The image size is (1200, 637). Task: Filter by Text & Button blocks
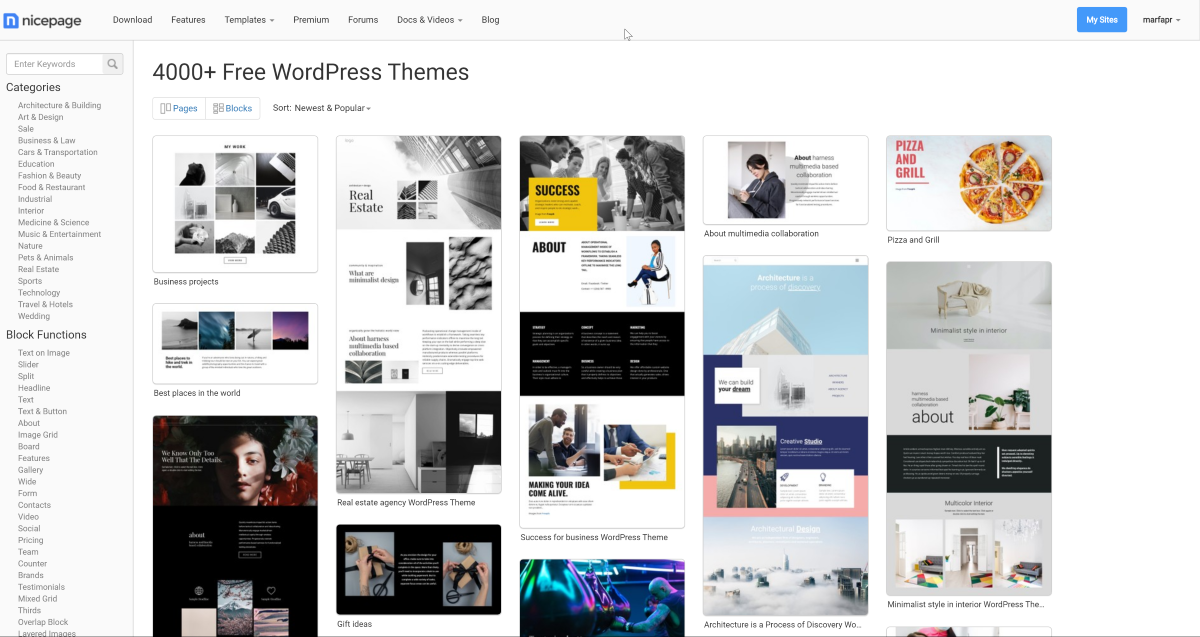[x=43, y=411]
